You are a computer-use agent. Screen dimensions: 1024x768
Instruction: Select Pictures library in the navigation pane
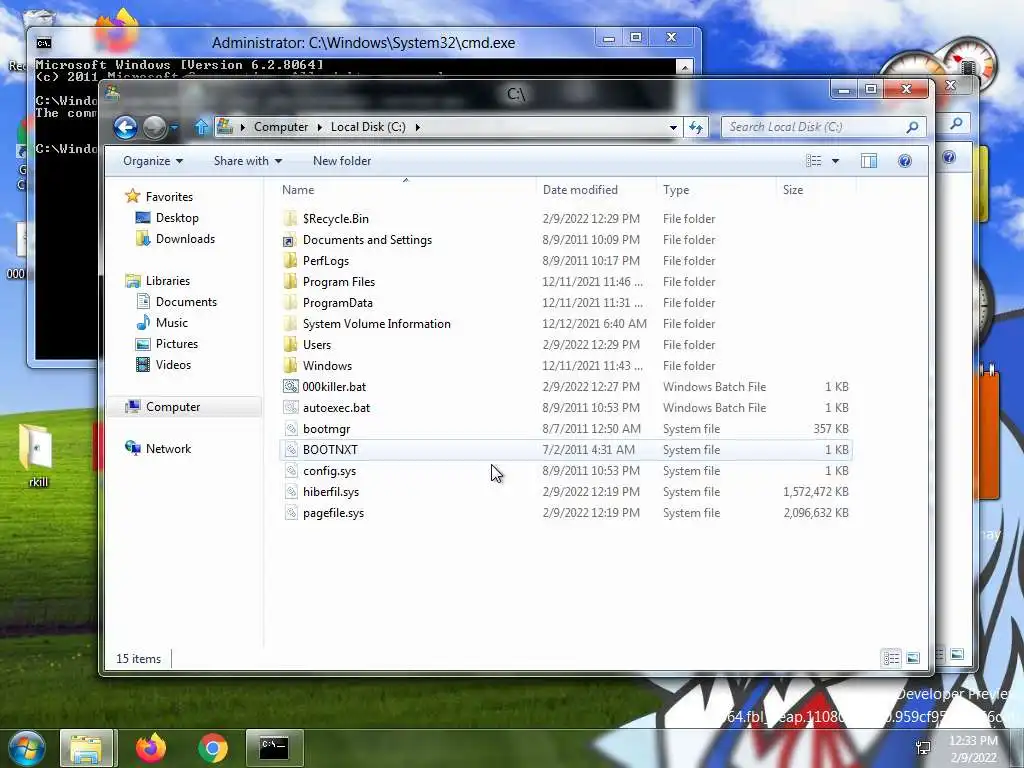tap(176, 344)
